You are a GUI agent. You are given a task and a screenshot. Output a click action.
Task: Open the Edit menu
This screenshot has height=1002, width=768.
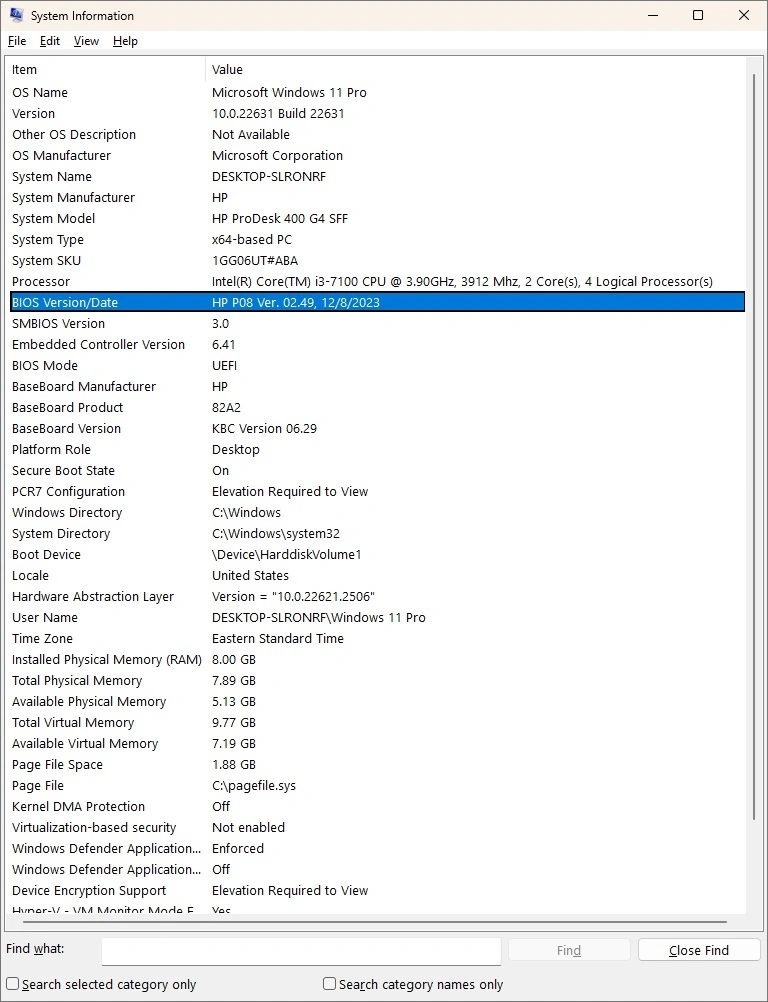50,41
